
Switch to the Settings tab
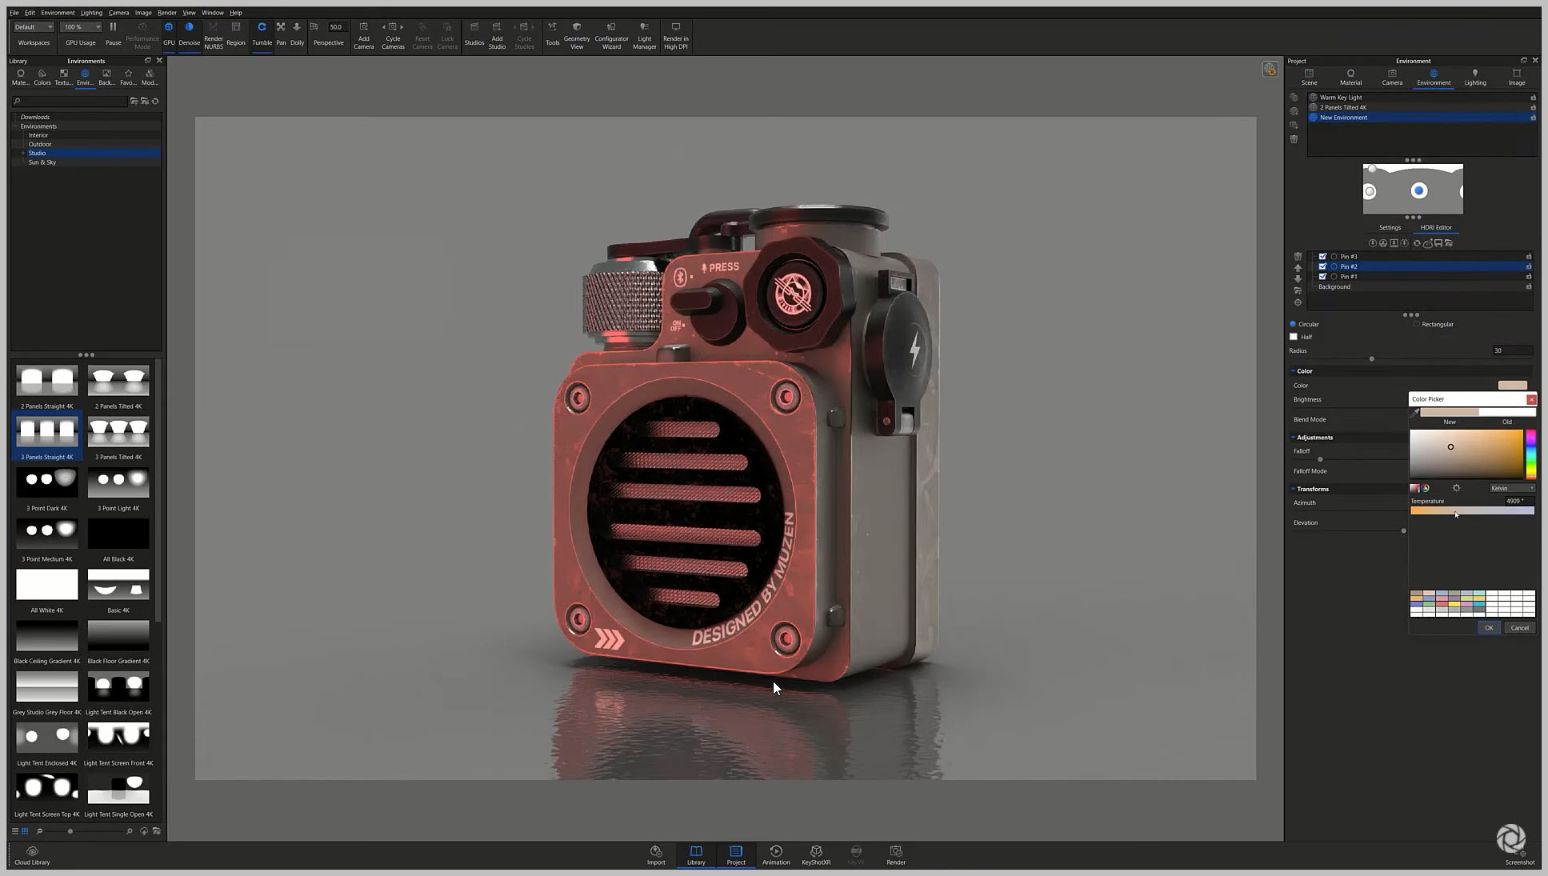click(x=1390, y=228)
